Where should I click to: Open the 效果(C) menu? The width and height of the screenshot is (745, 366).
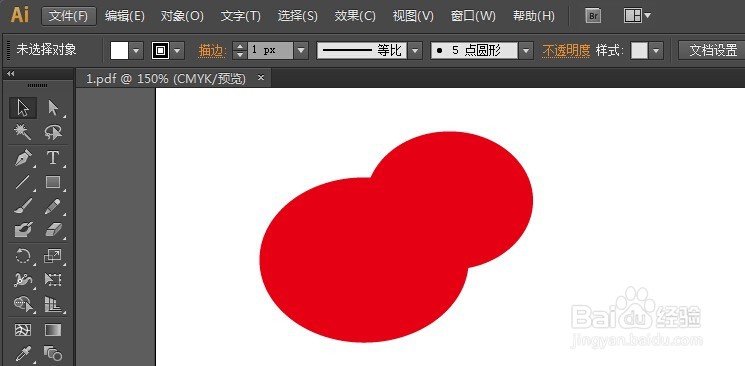(355, 16)
